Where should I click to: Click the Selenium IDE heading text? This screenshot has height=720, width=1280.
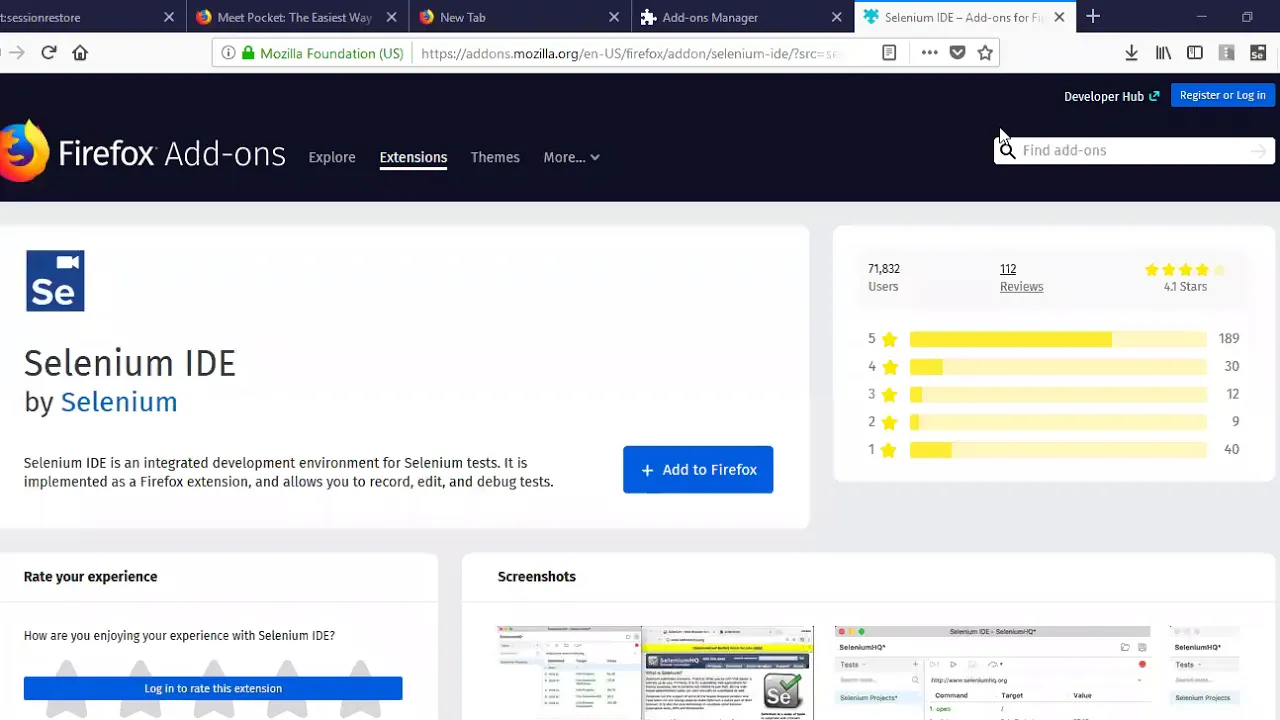point(130,362)
